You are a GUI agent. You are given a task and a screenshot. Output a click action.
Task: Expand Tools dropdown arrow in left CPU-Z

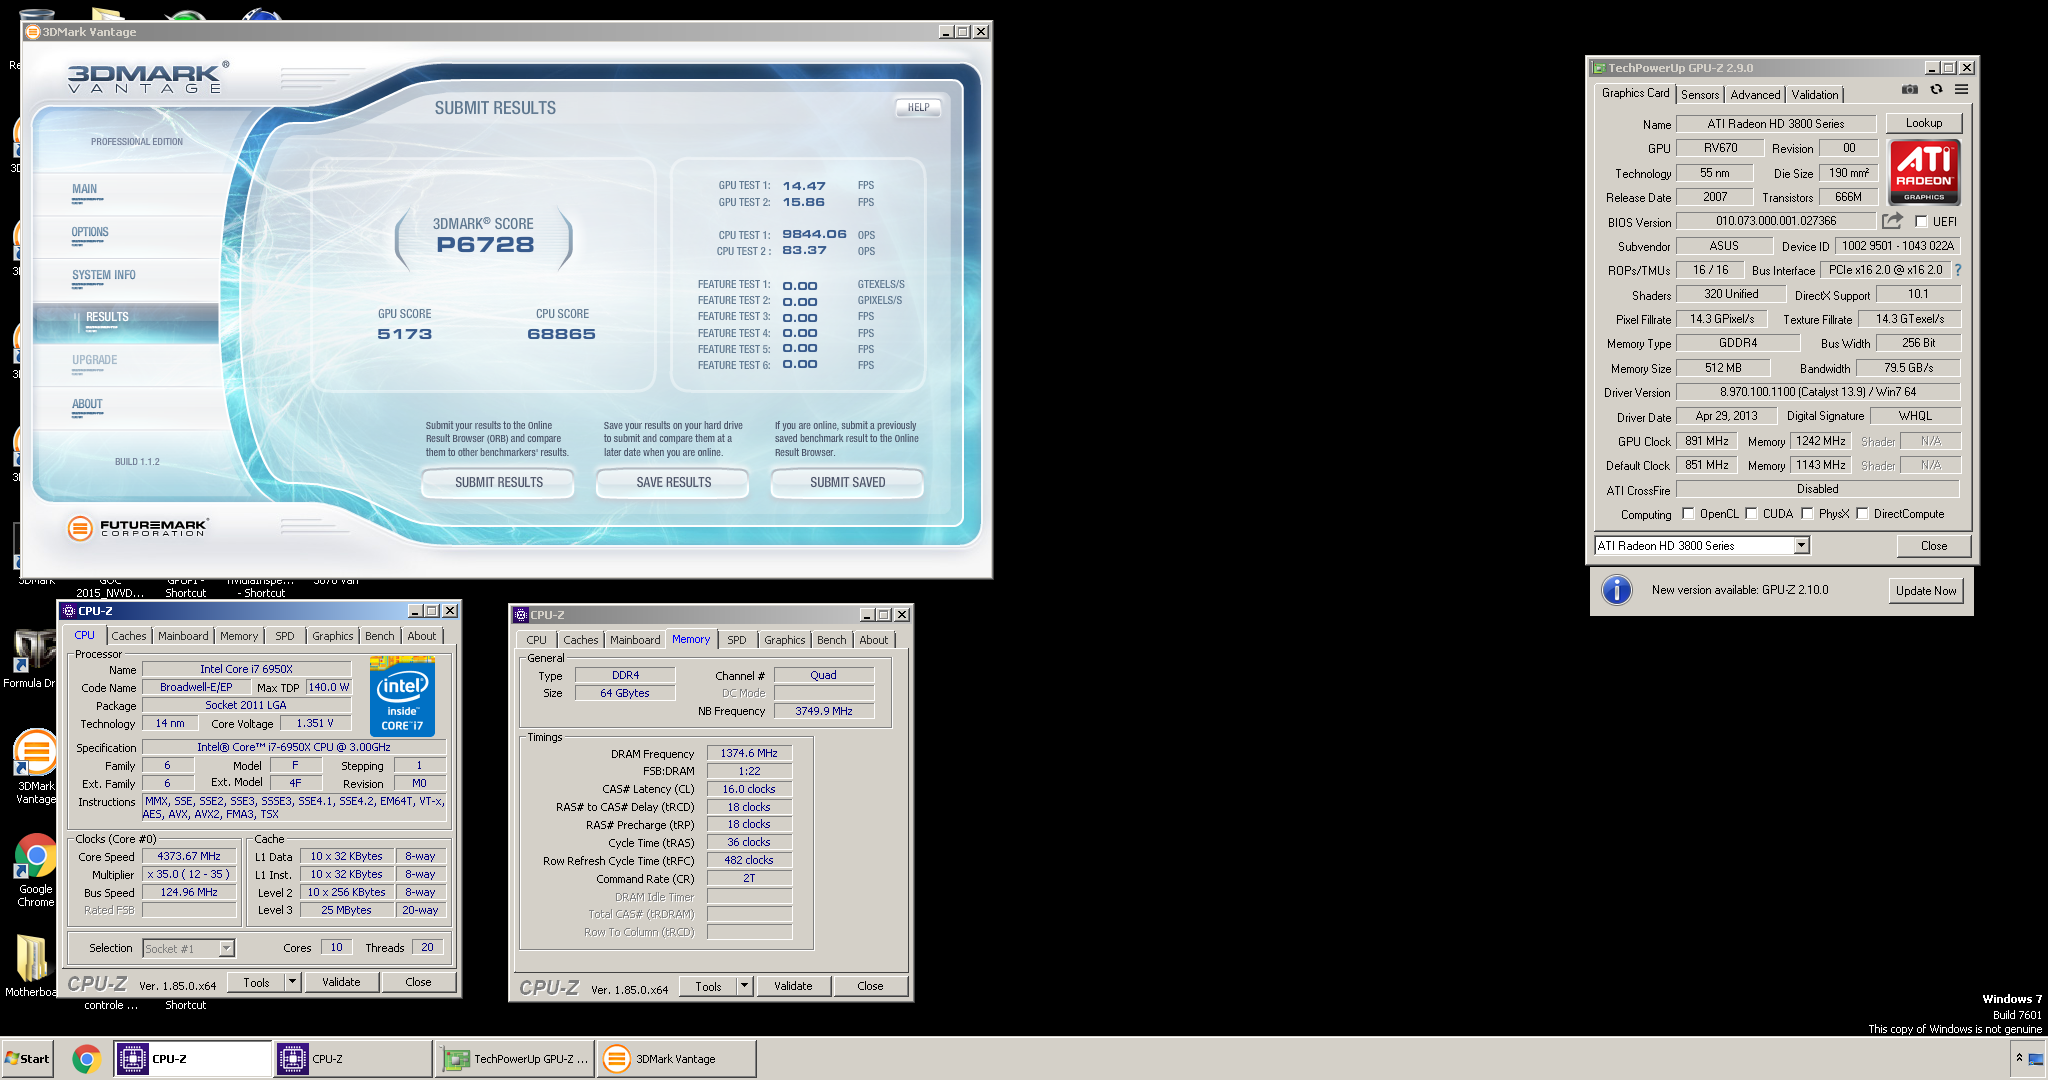pyautogui.click(x=293, y=982)
